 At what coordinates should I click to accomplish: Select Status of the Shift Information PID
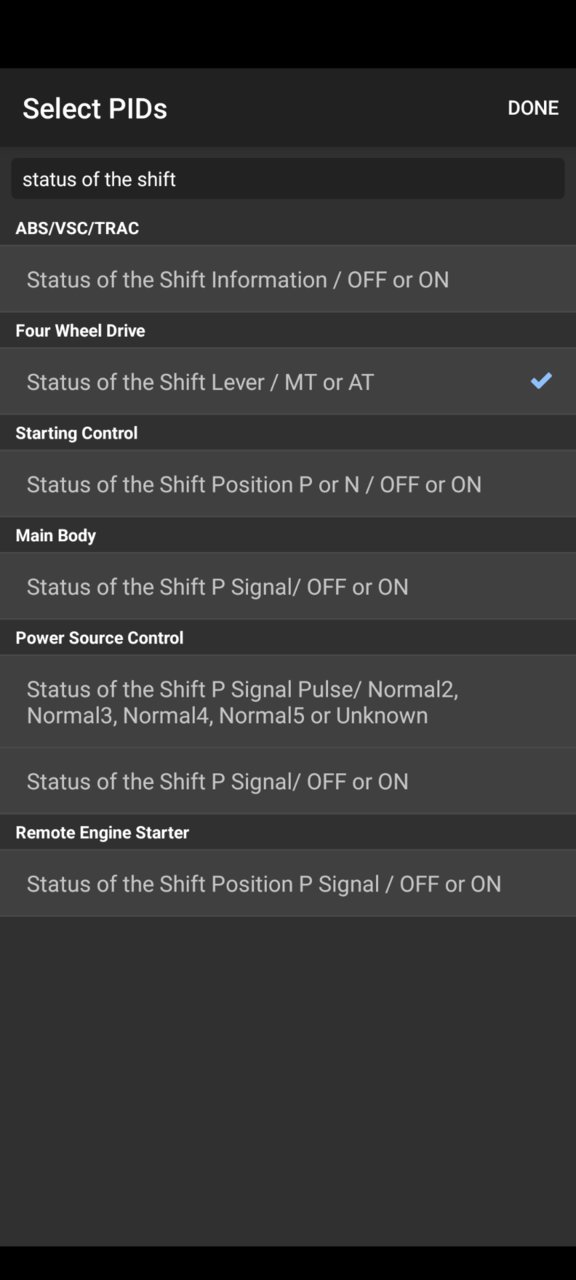[x=288, y=279]
